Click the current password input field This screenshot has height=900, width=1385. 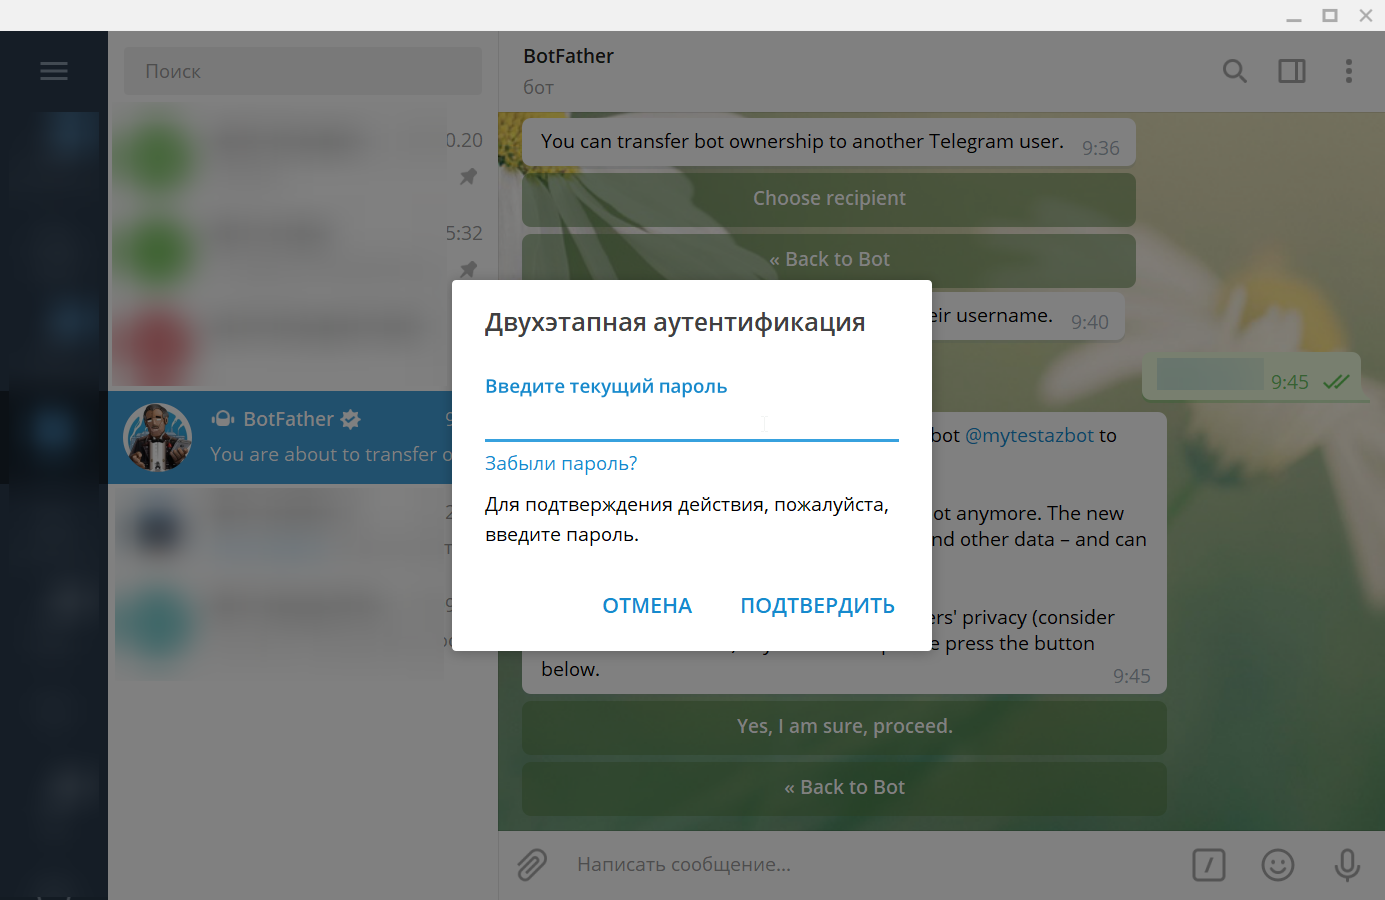click(x=690, y=424)
